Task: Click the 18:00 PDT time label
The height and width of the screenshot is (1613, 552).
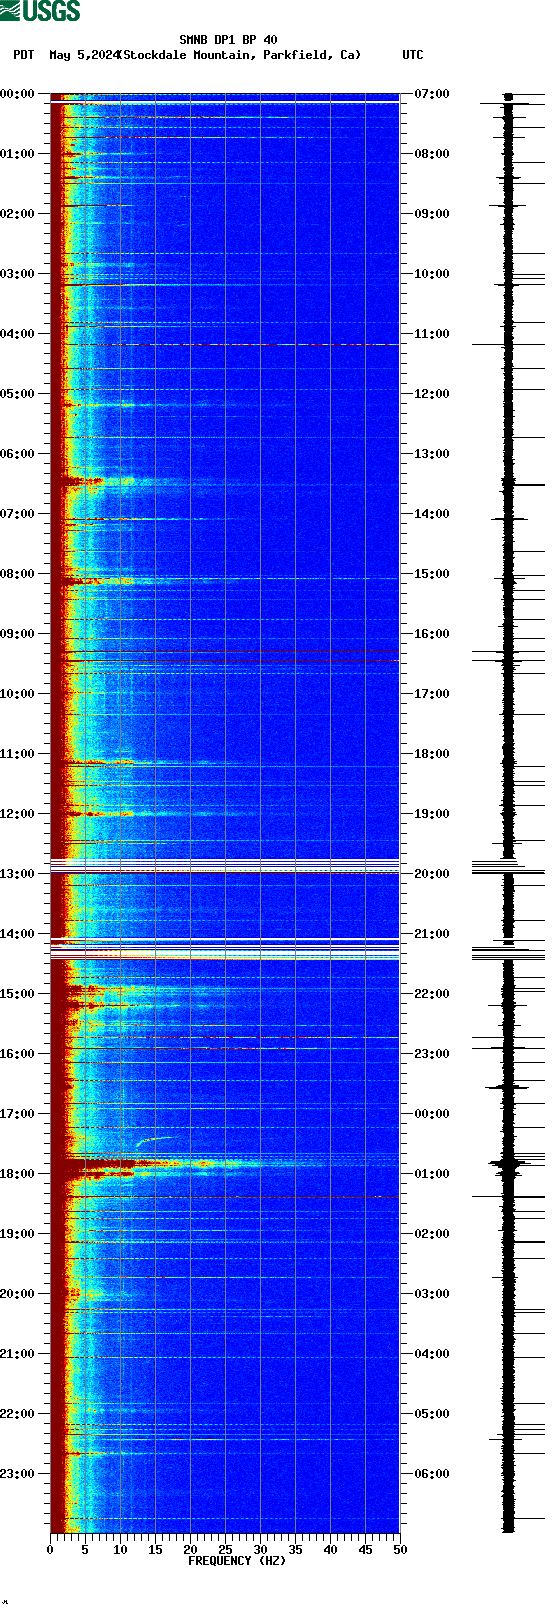Action: click(18, 1174)
